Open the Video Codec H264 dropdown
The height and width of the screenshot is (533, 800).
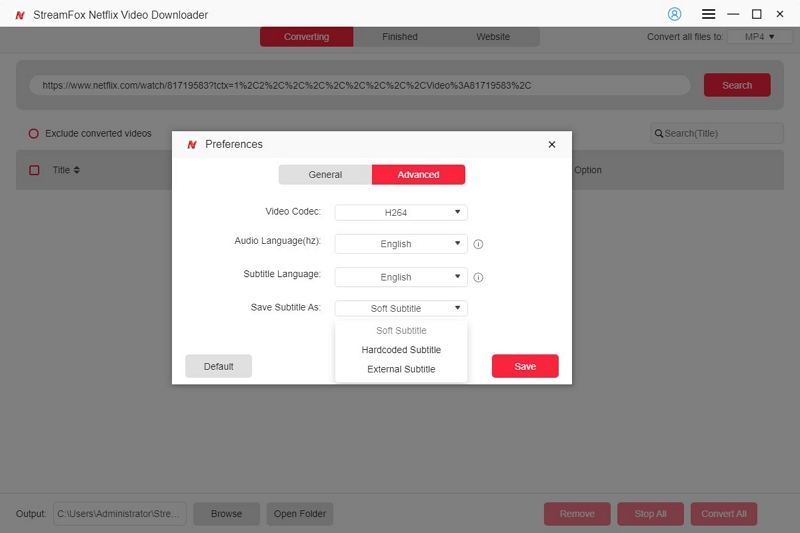click(x=401, y=212)
